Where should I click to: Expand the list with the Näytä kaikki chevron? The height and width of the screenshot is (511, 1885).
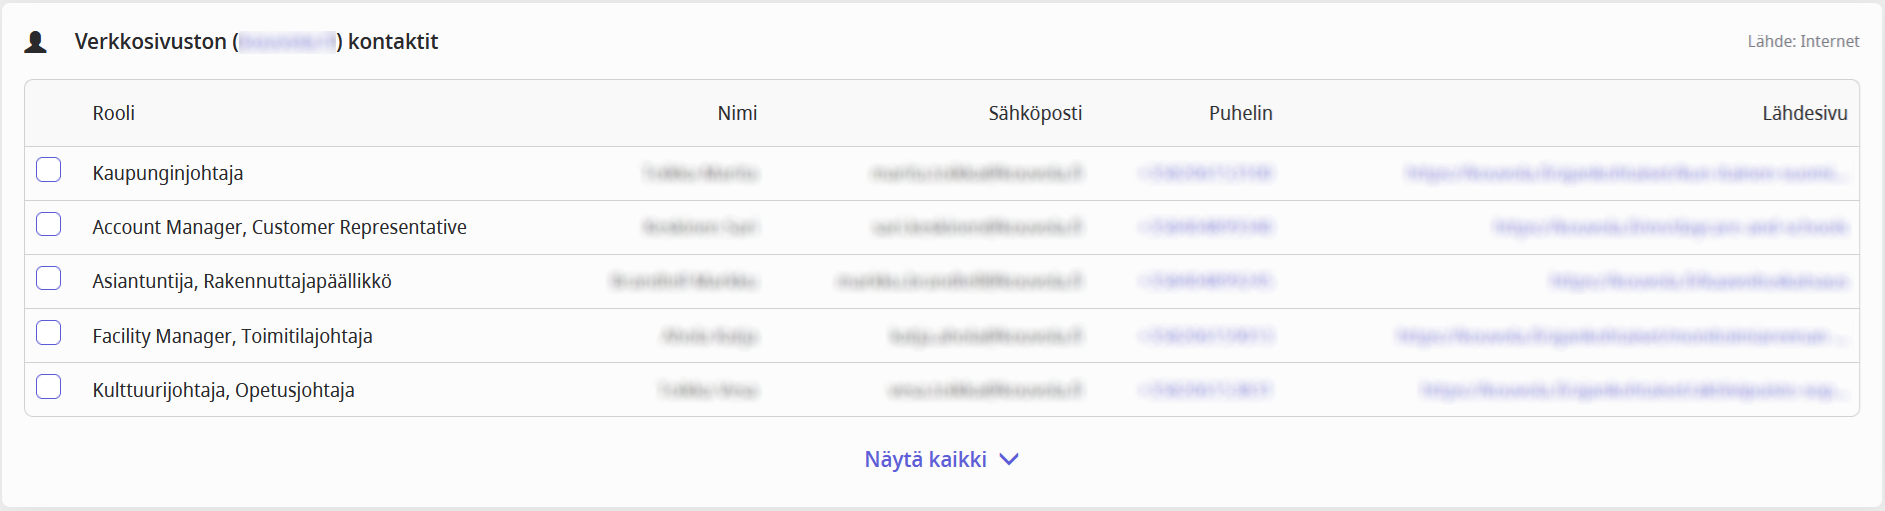pyautogui.click(x=1009, y=459)
